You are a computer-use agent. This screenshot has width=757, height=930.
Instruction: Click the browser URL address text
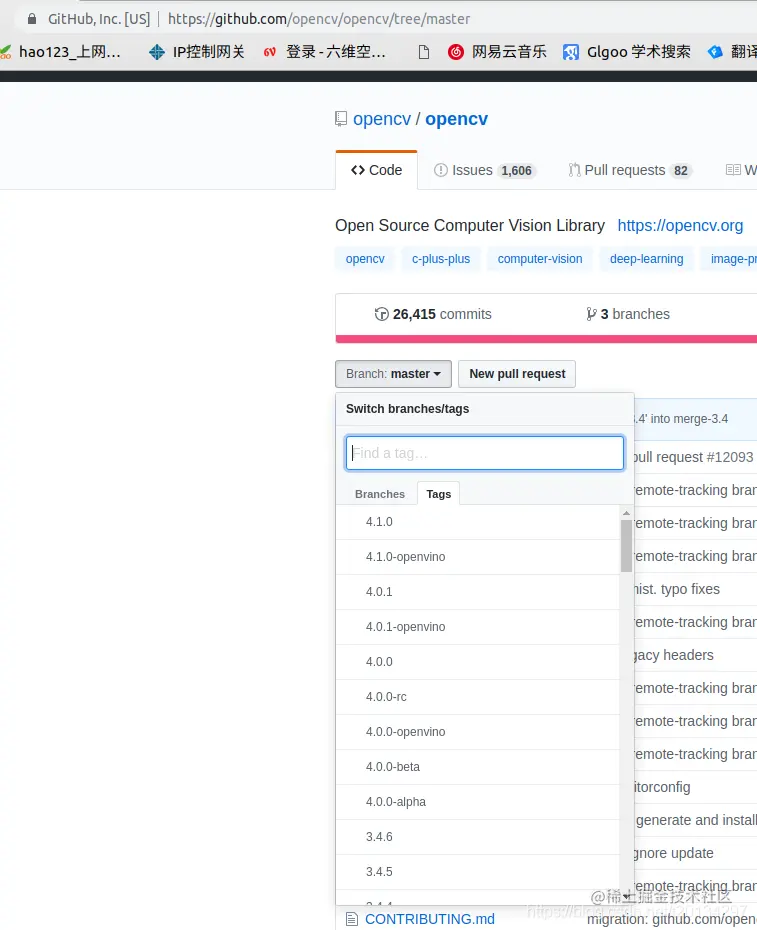pos(319,19)
